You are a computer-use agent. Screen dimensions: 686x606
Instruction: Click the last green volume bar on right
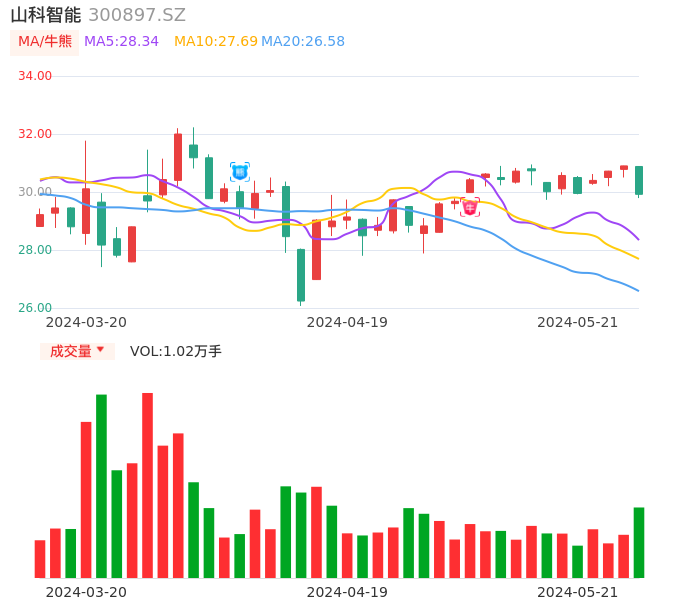[639, 542]
